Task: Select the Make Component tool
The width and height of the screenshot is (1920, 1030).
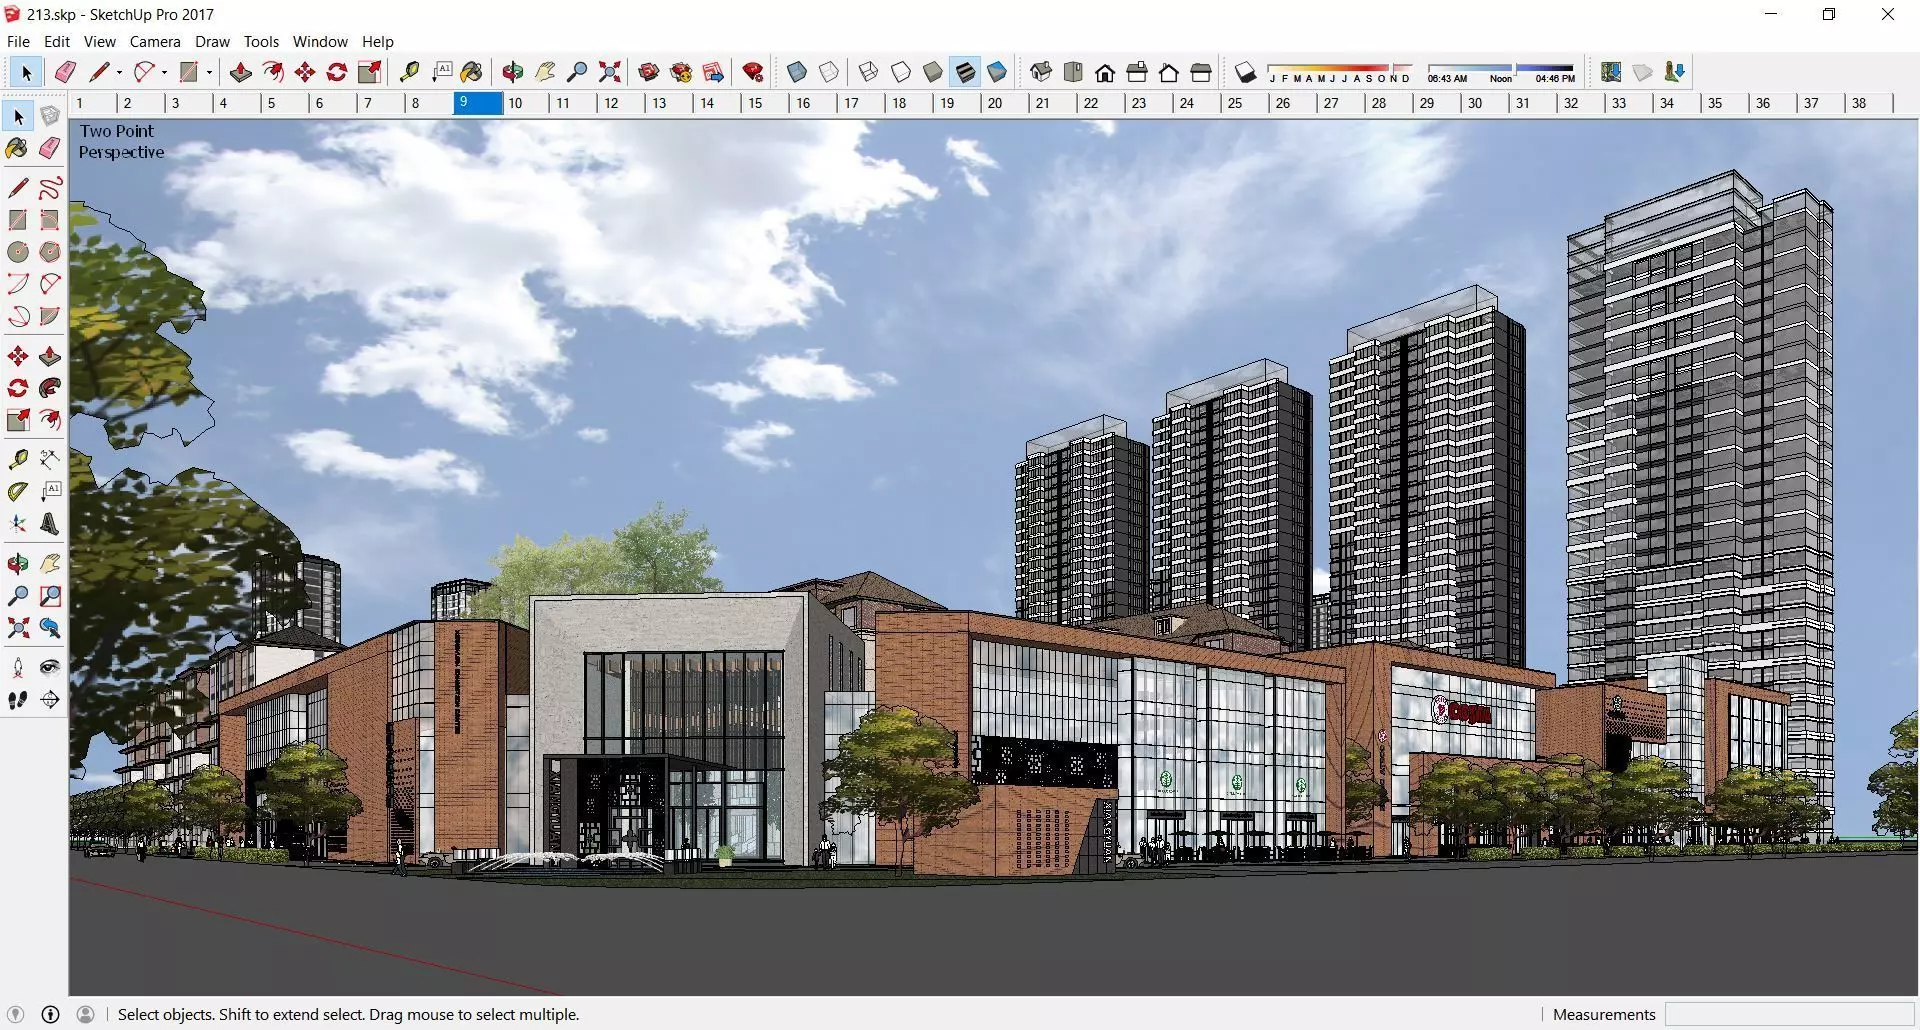Action: click(50, 117)
